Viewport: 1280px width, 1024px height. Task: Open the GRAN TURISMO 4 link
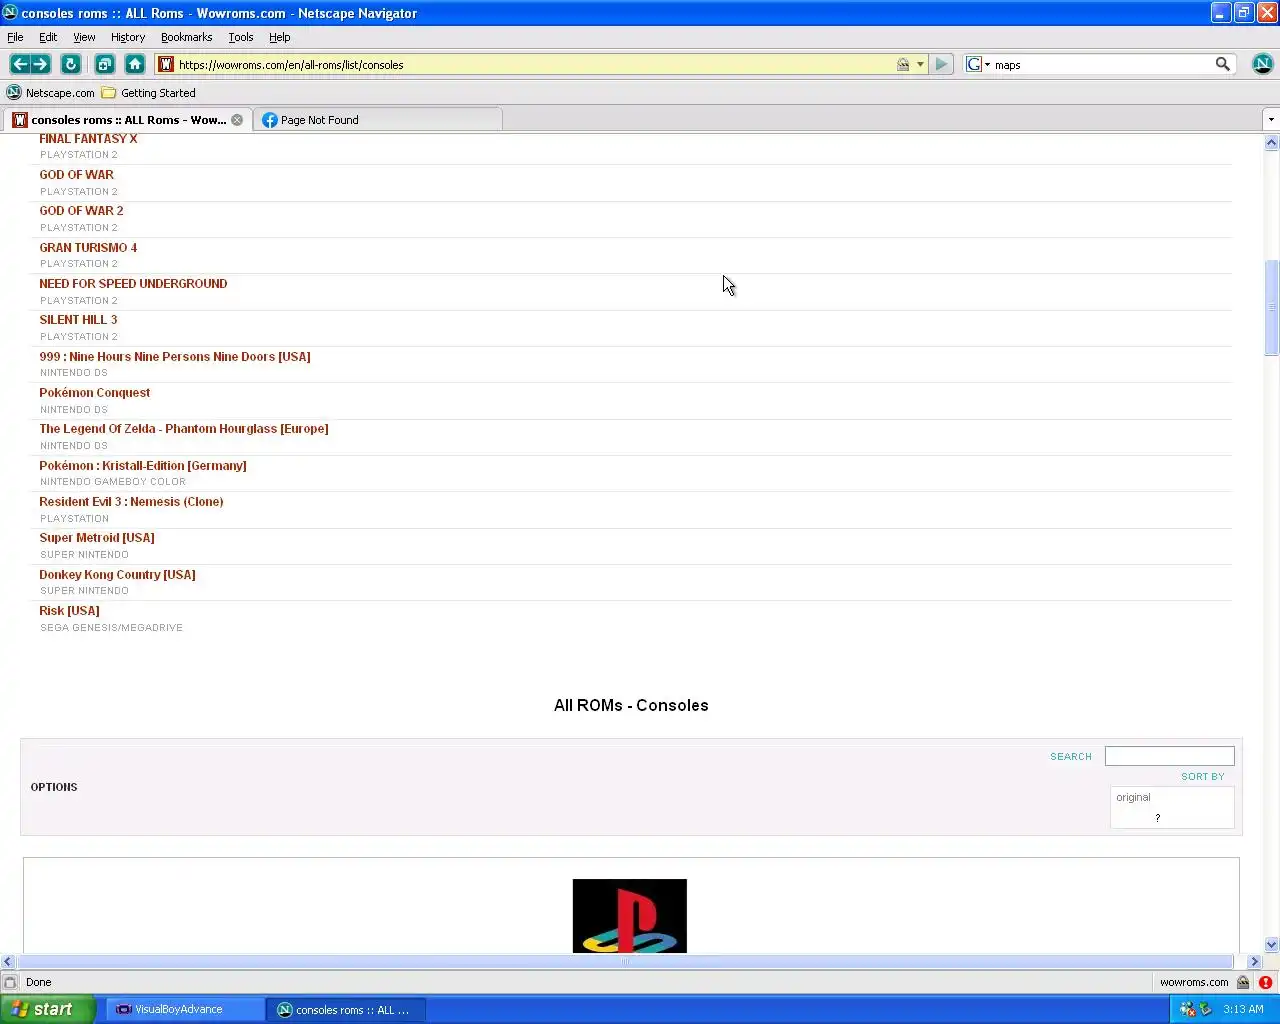[x=88, y=248]
